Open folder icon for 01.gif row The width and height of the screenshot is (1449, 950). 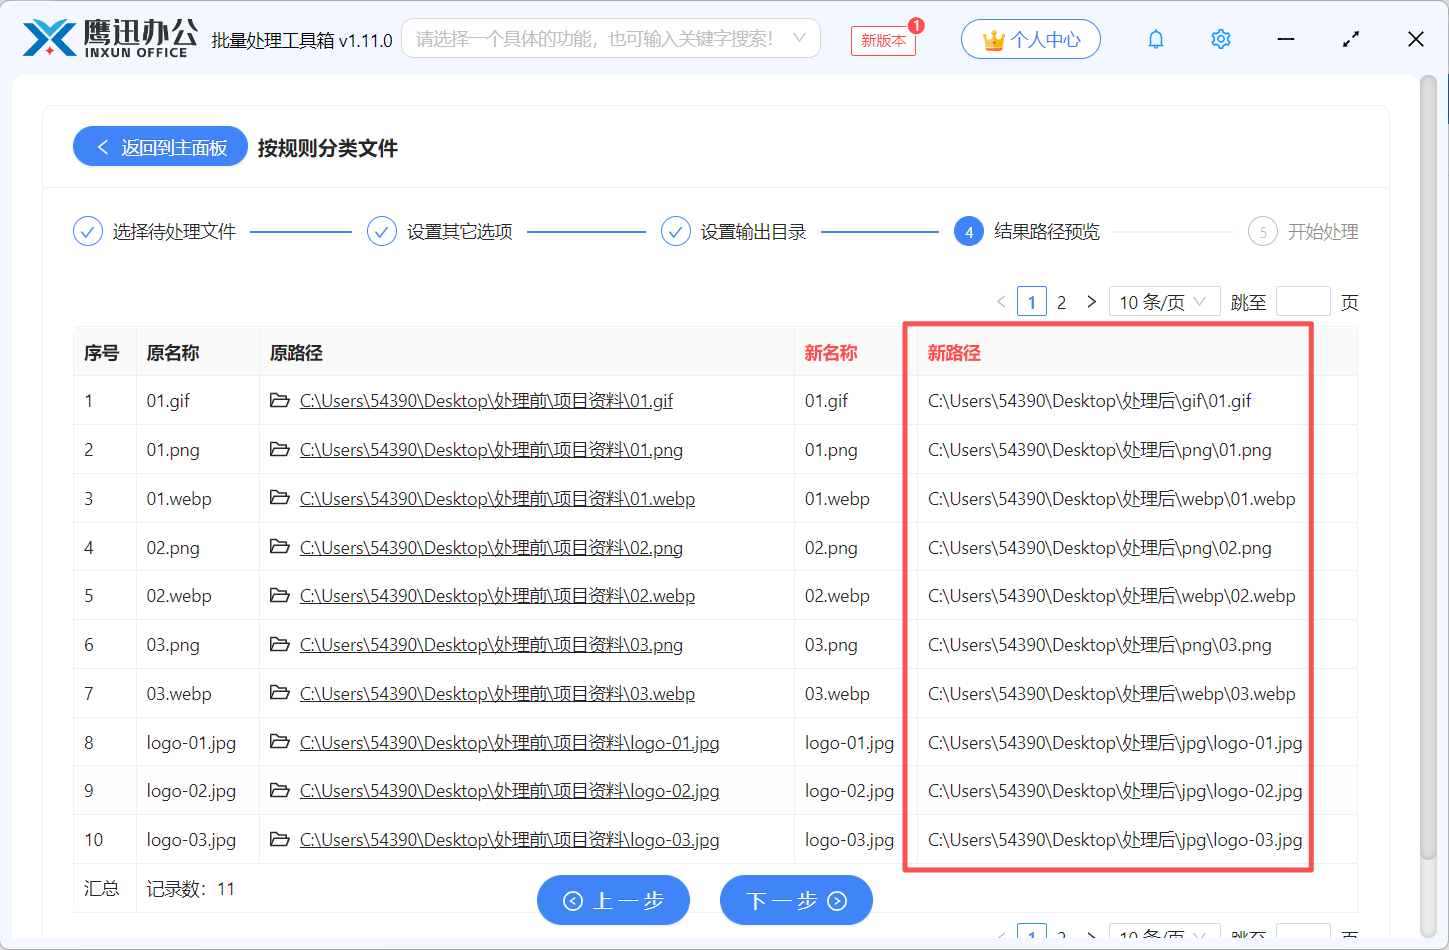click(x=280, y=400)
